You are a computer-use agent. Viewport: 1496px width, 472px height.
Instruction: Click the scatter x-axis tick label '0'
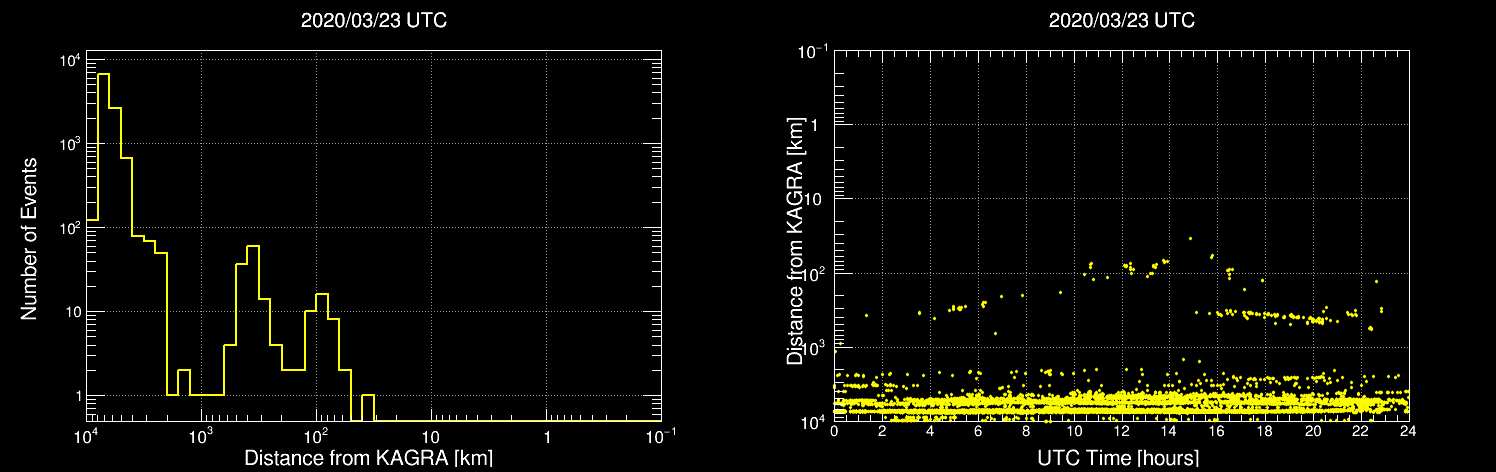click(834, 432)
